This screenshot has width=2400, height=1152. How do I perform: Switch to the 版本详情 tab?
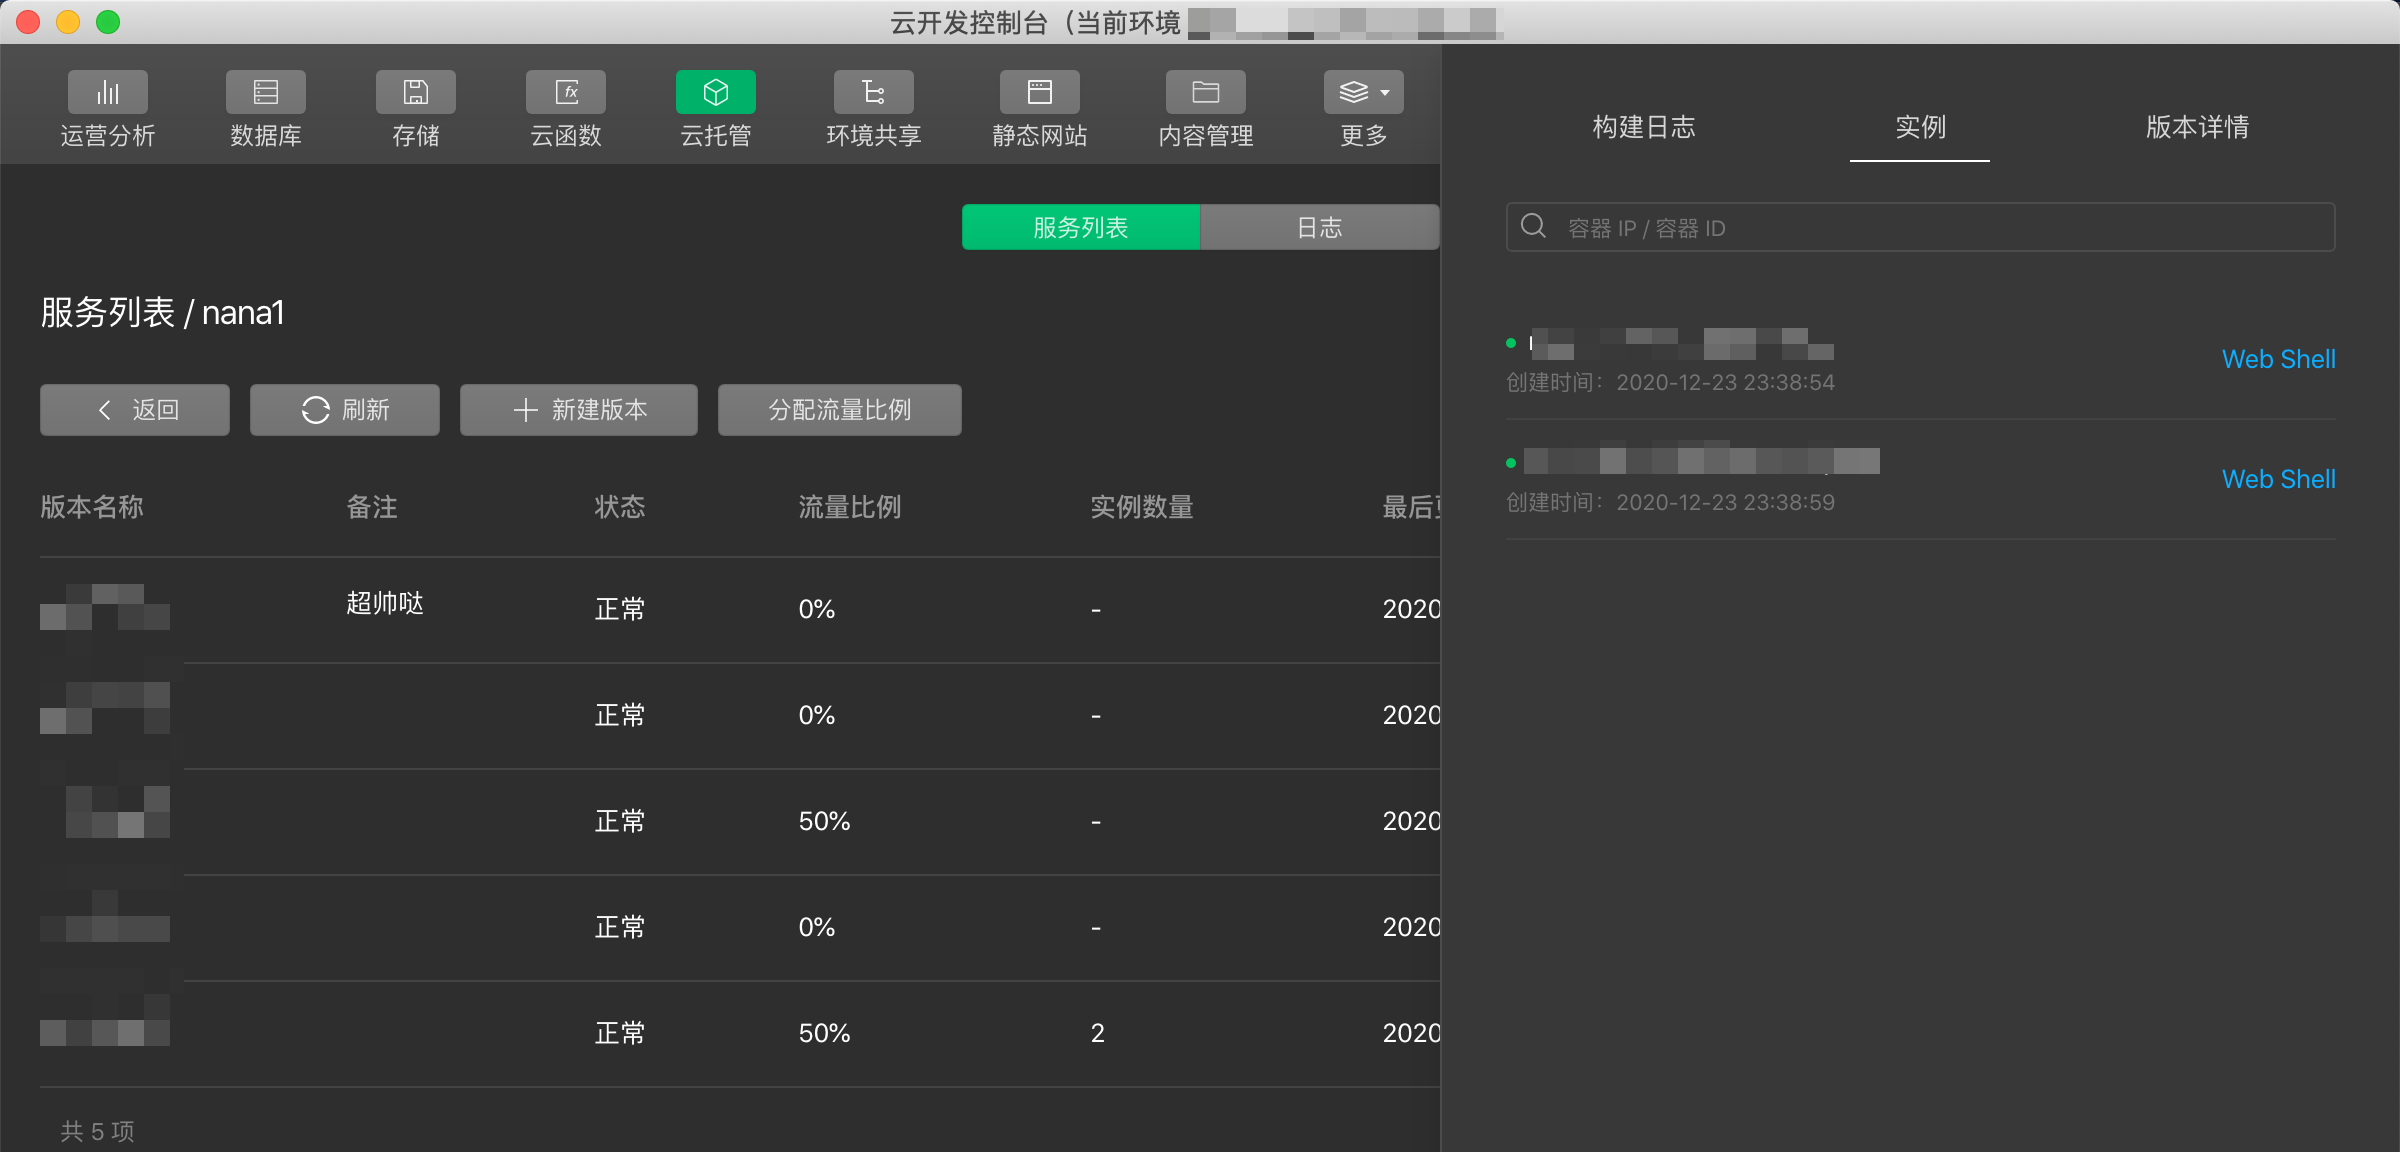click(x=2197, y=127)
